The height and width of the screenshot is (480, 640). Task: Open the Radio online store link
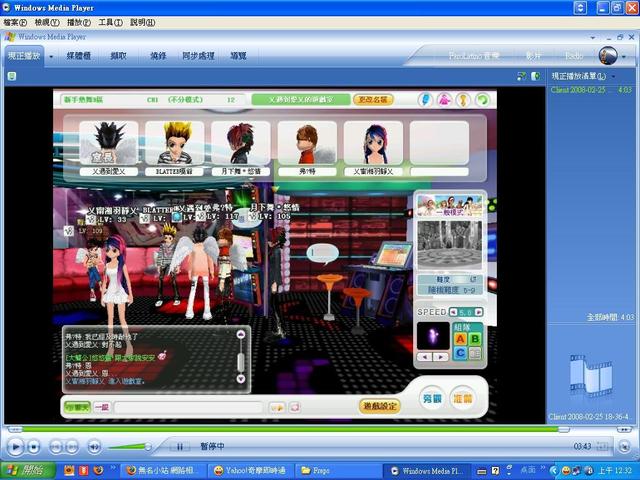[x=573, y=56]
